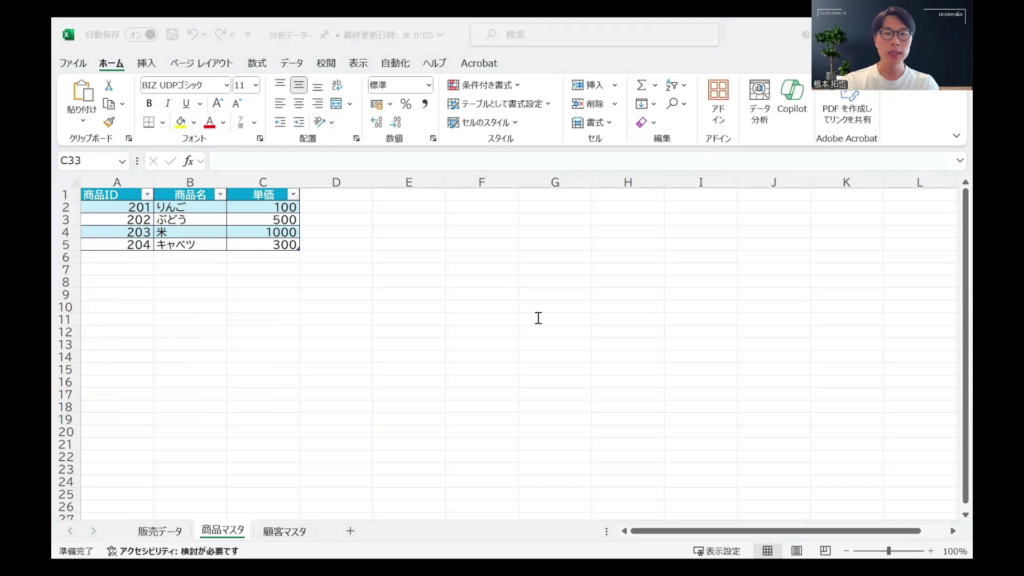Image resolution: width=1024 pixels, height=576 pixels.
Task: Click the scissors cut icon
Action: pos(109,86)
